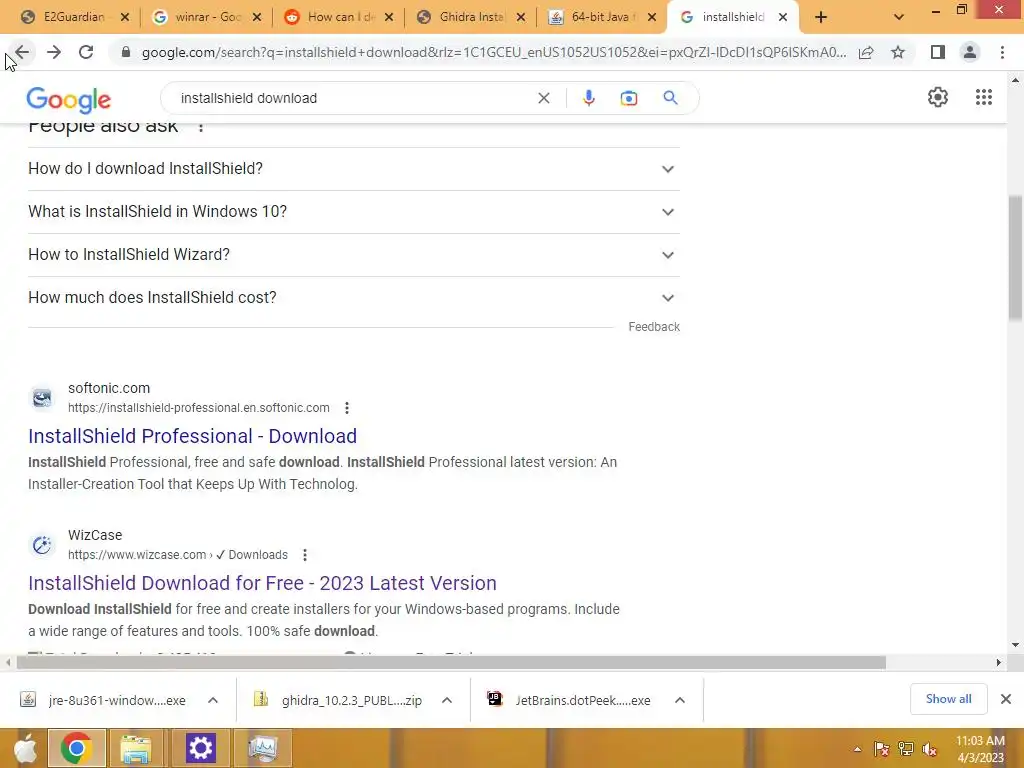Show hidden system tray icons
Image resolution: width=1024 pixels, height=768 pixels.
[857, 749]
